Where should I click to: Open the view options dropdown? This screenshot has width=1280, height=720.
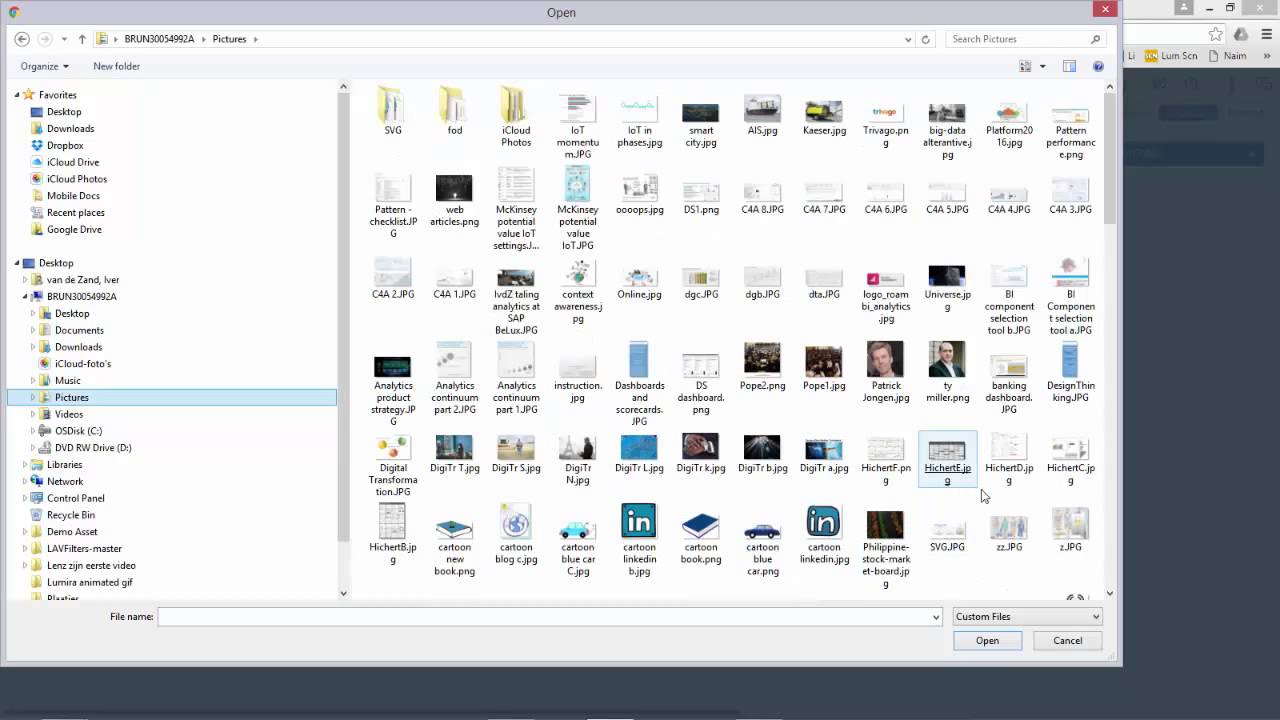click(1042, 66)
